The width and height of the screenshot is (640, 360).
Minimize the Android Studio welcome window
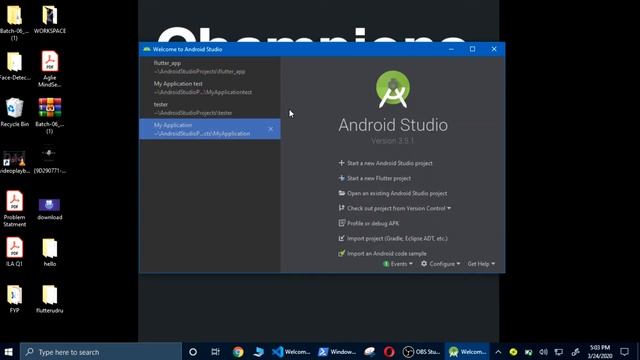(x=451, y=49)
